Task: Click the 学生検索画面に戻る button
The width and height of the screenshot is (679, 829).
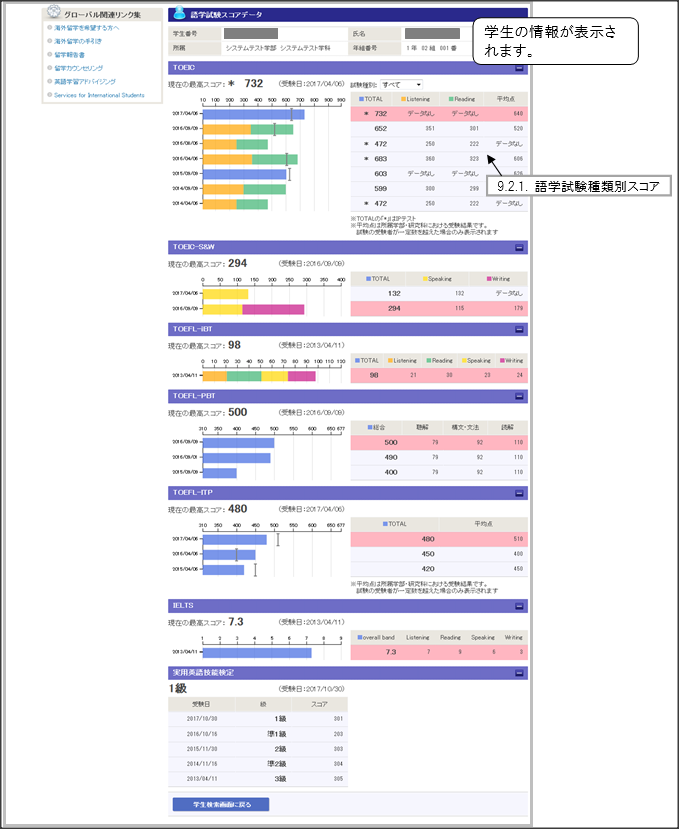Action: tap(221, 804)
